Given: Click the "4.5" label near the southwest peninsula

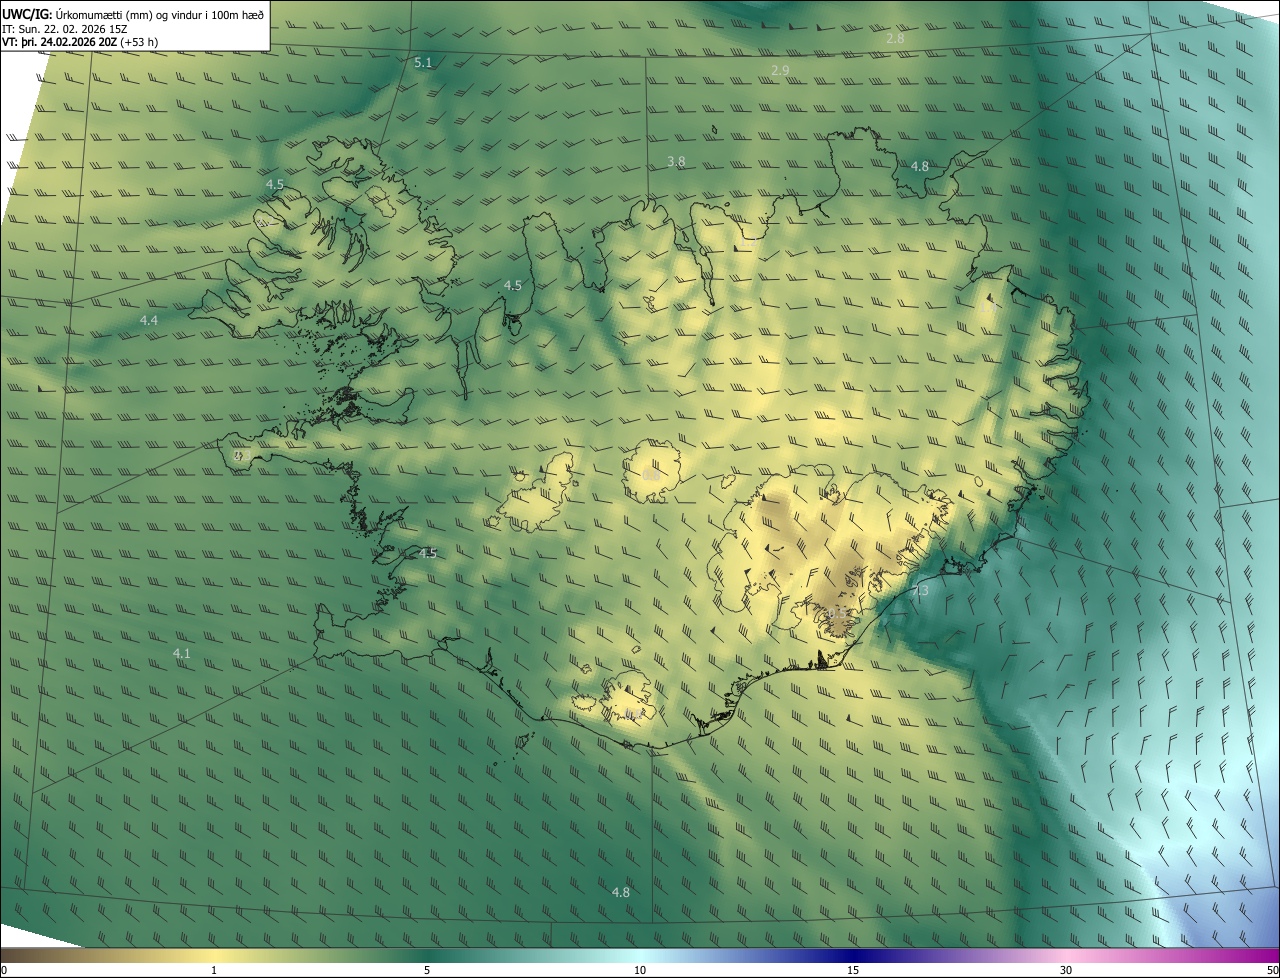Looking at the screenshot, I should (428, 553).
